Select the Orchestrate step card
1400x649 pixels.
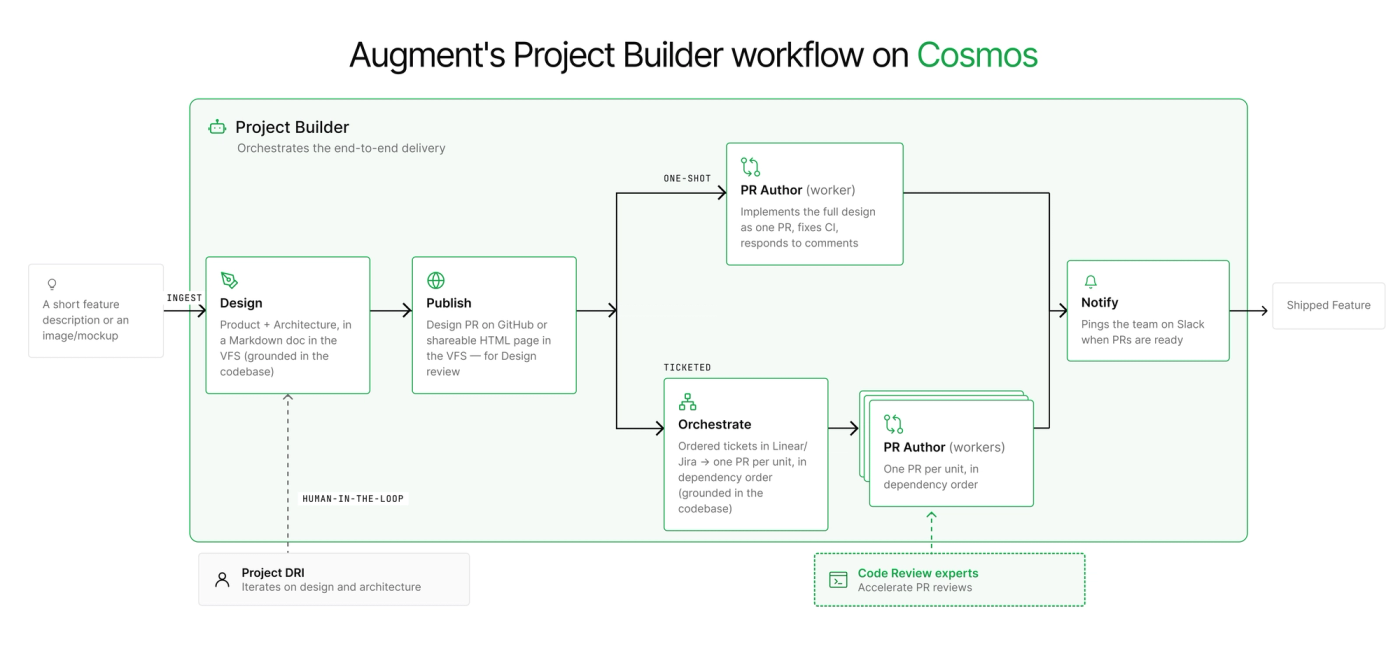pos(746,454)
